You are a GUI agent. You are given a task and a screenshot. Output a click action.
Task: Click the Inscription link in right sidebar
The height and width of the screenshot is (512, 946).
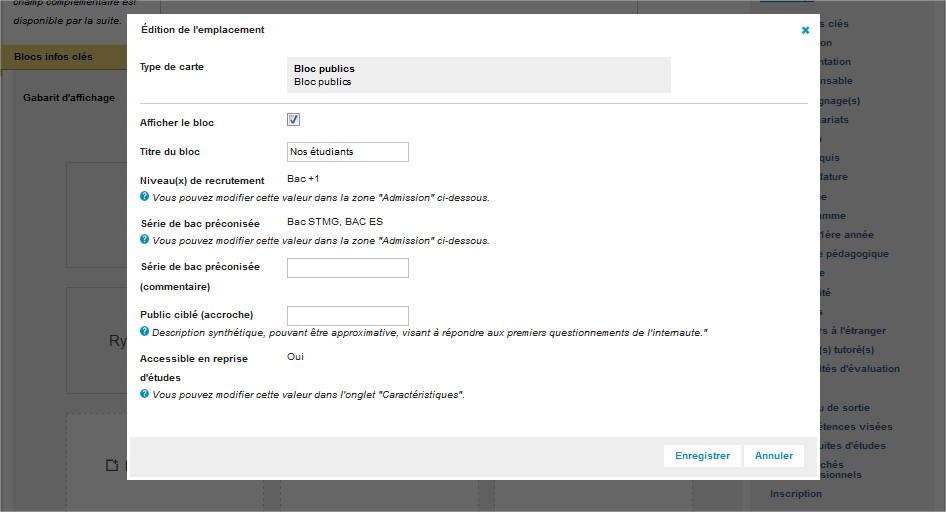pos(795,493)
